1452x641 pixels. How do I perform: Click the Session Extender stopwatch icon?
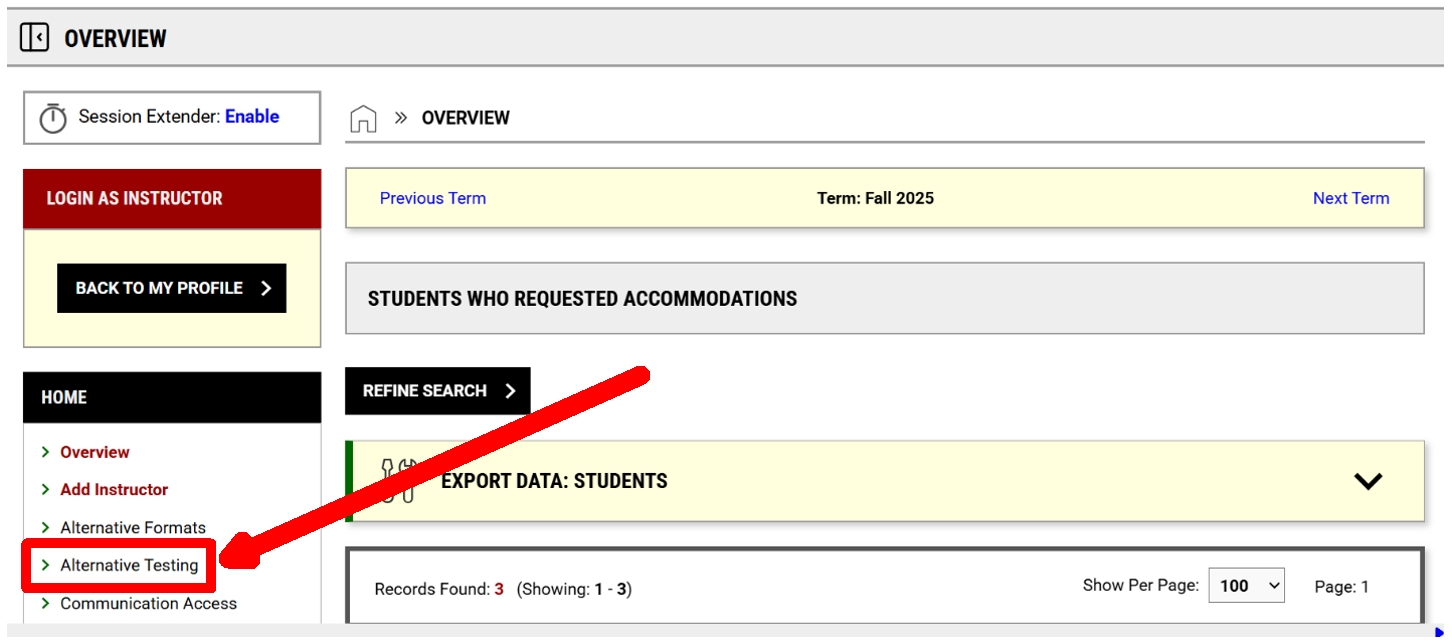pos(53,118)
